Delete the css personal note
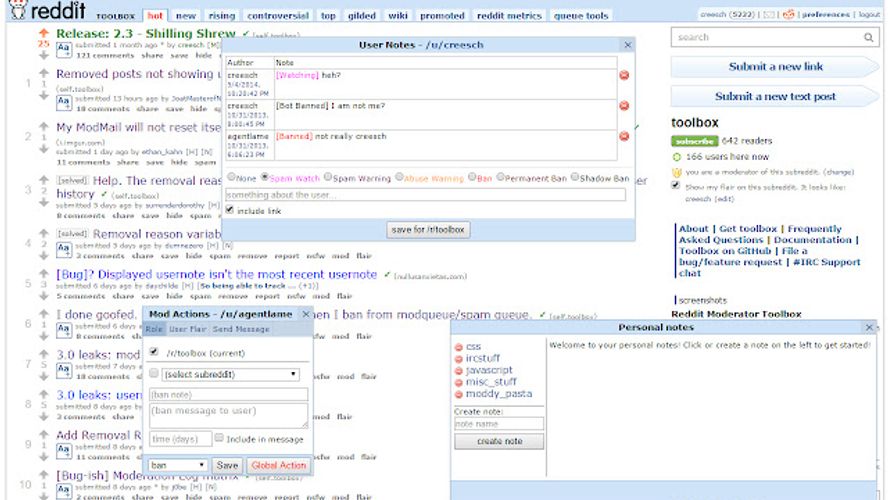 (459, 347)
